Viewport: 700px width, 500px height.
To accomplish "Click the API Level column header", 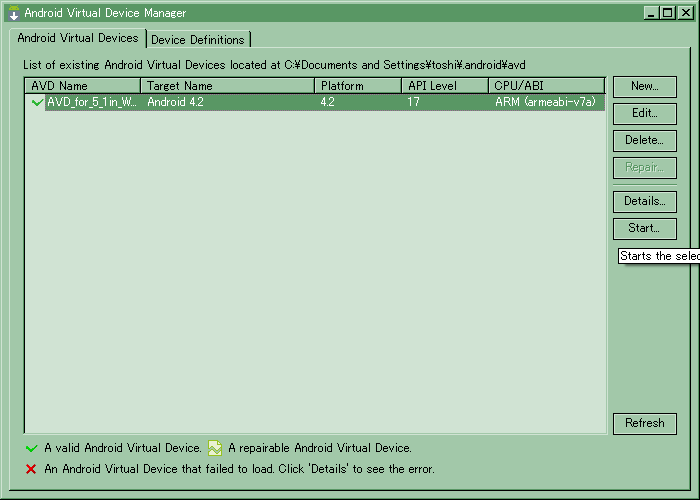I will click(445, 86).
